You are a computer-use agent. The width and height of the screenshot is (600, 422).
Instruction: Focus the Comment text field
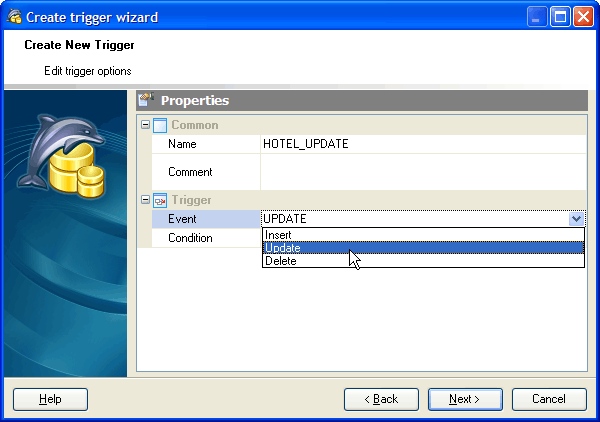pyautogui.click(x=422, y=172)
